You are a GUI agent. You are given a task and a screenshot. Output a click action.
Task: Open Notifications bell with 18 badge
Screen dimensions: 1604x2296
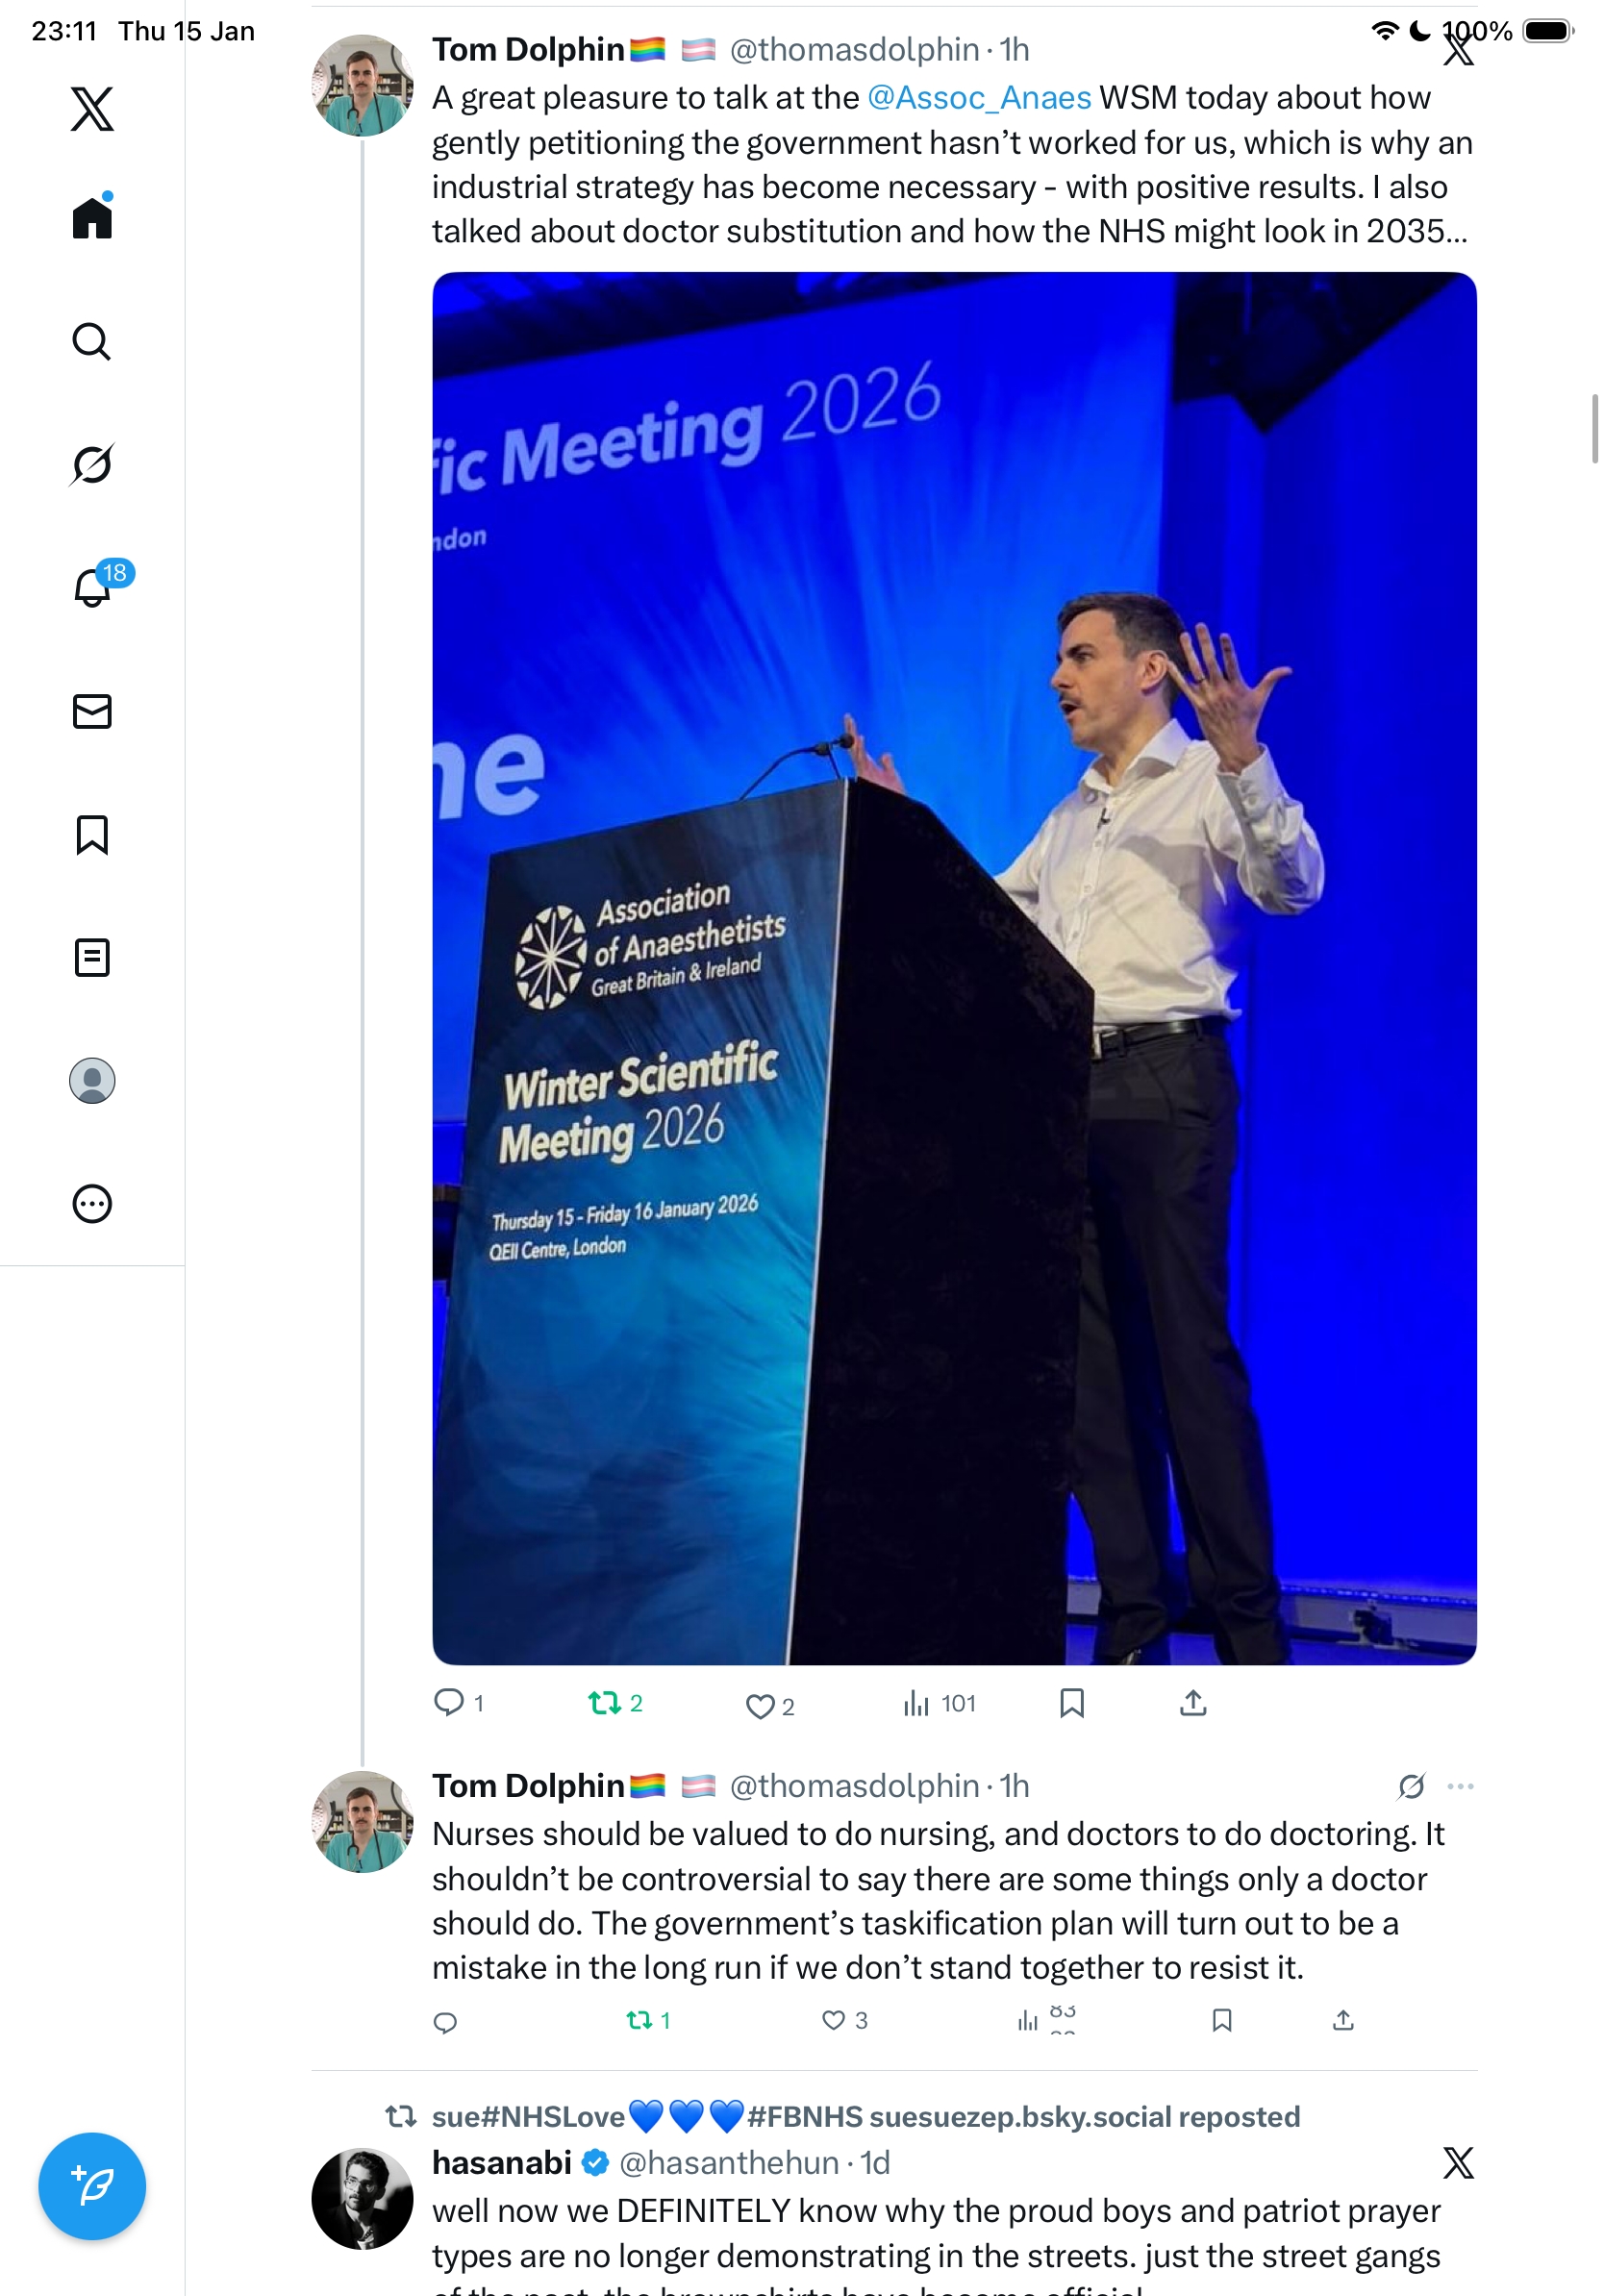(93, 586)
